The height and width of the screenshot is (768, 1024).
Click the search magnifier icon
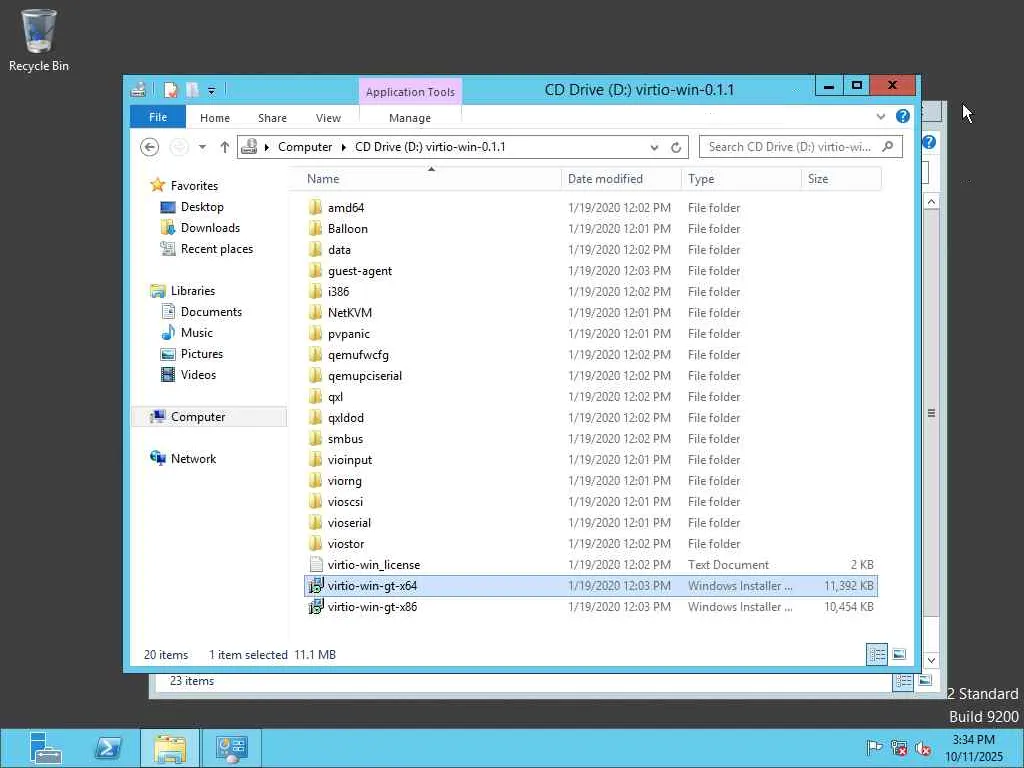pos(888,147)
